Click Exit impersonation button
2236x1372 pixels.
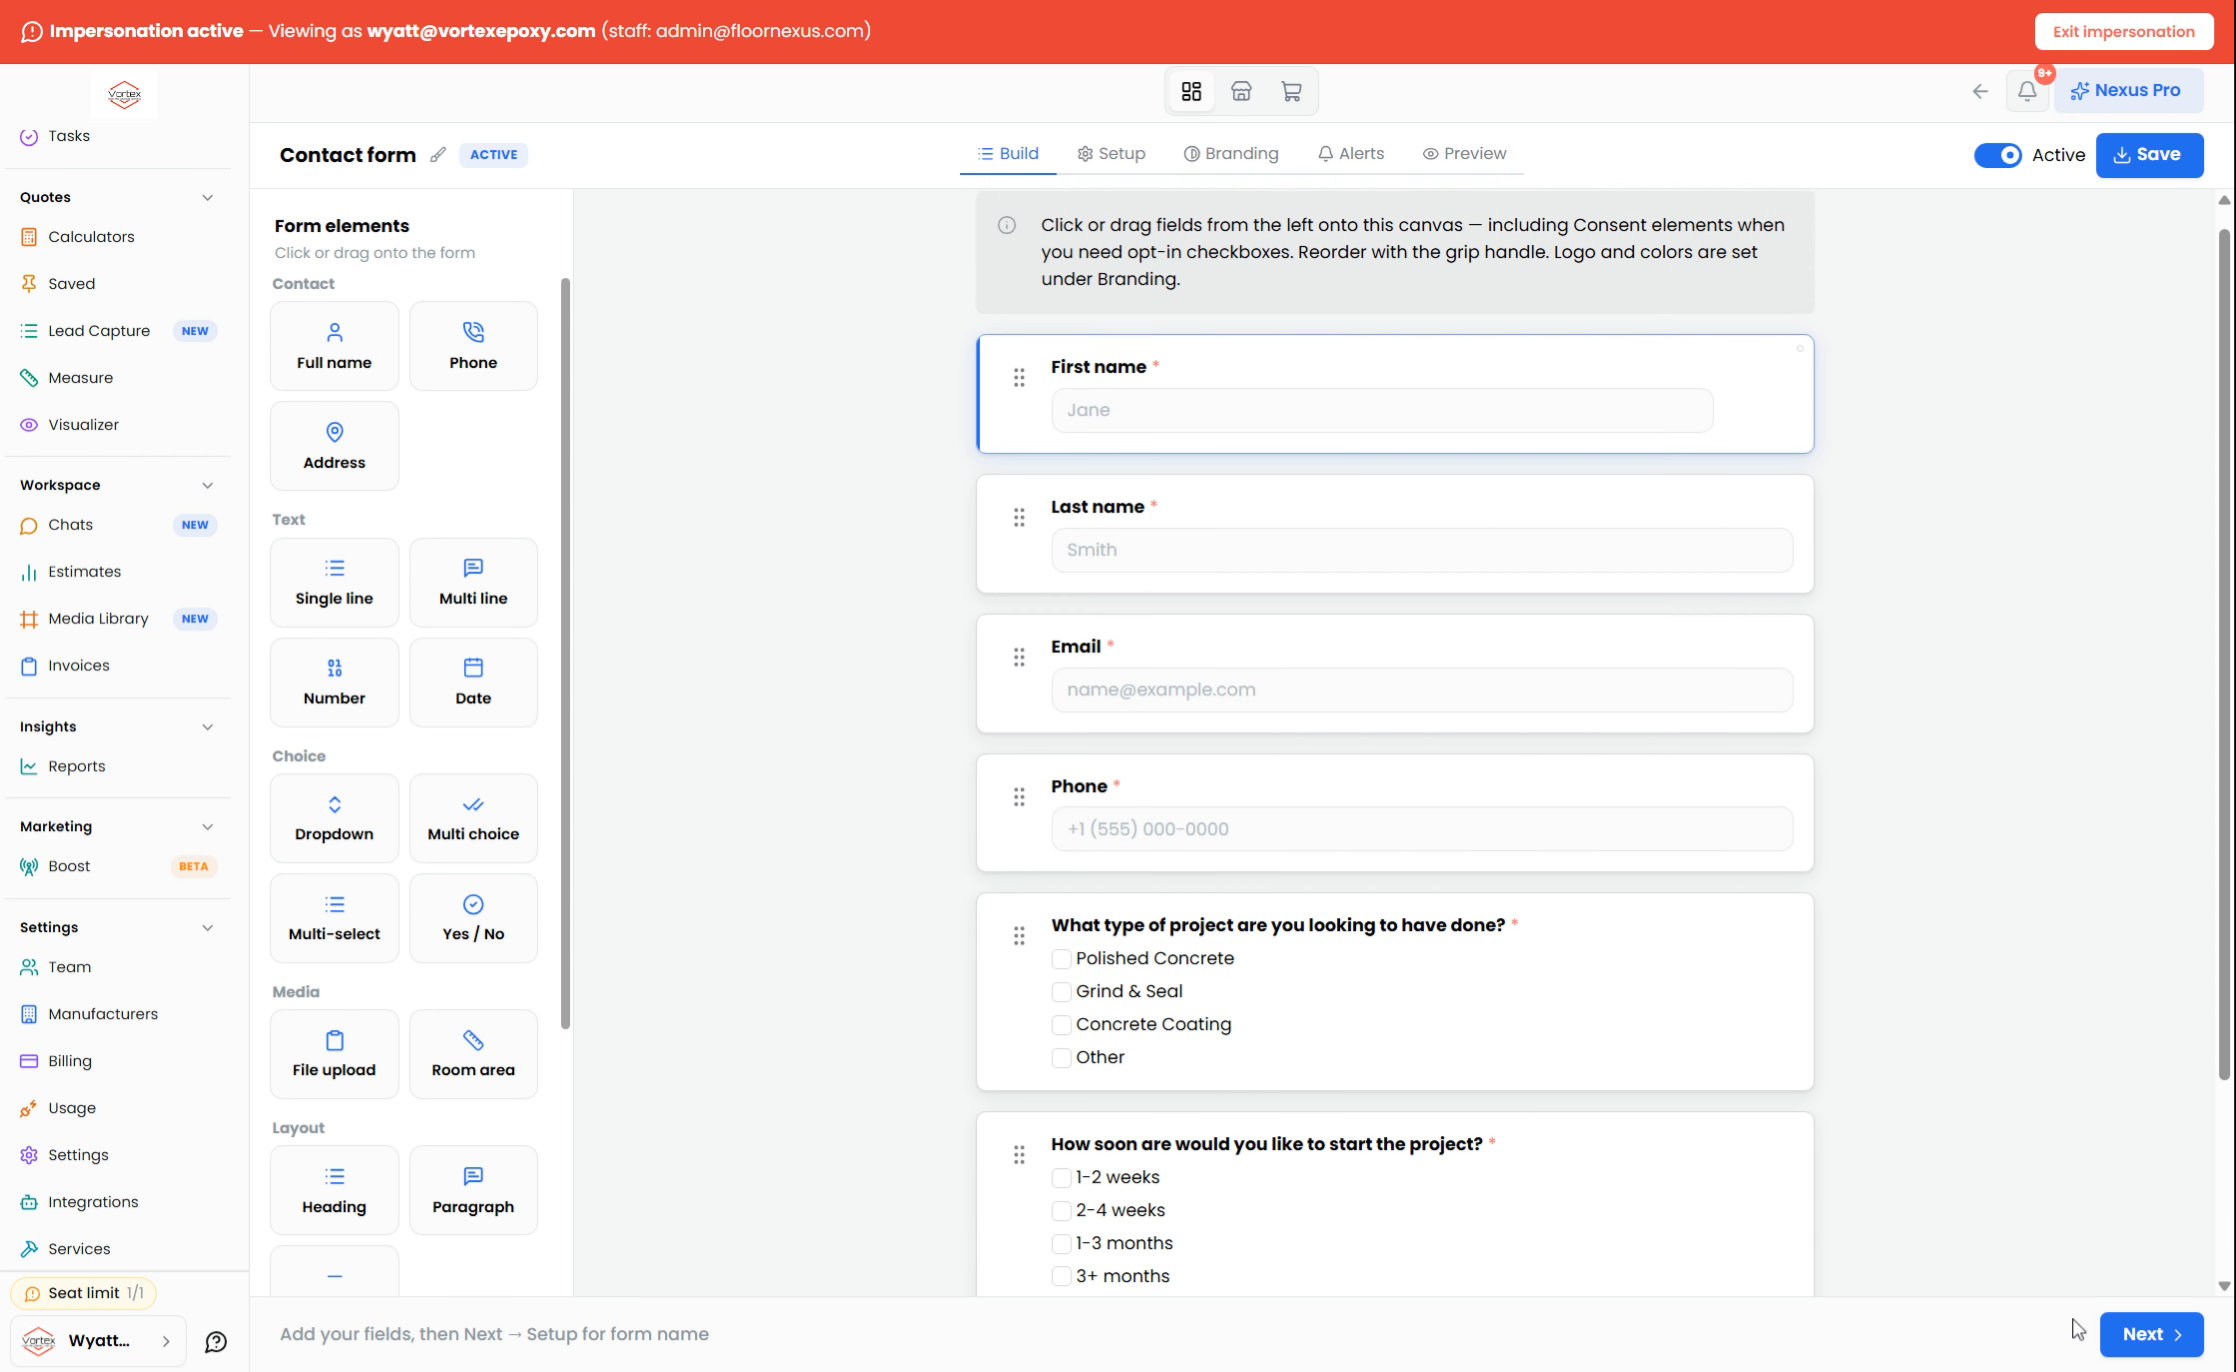(2123, 32)
